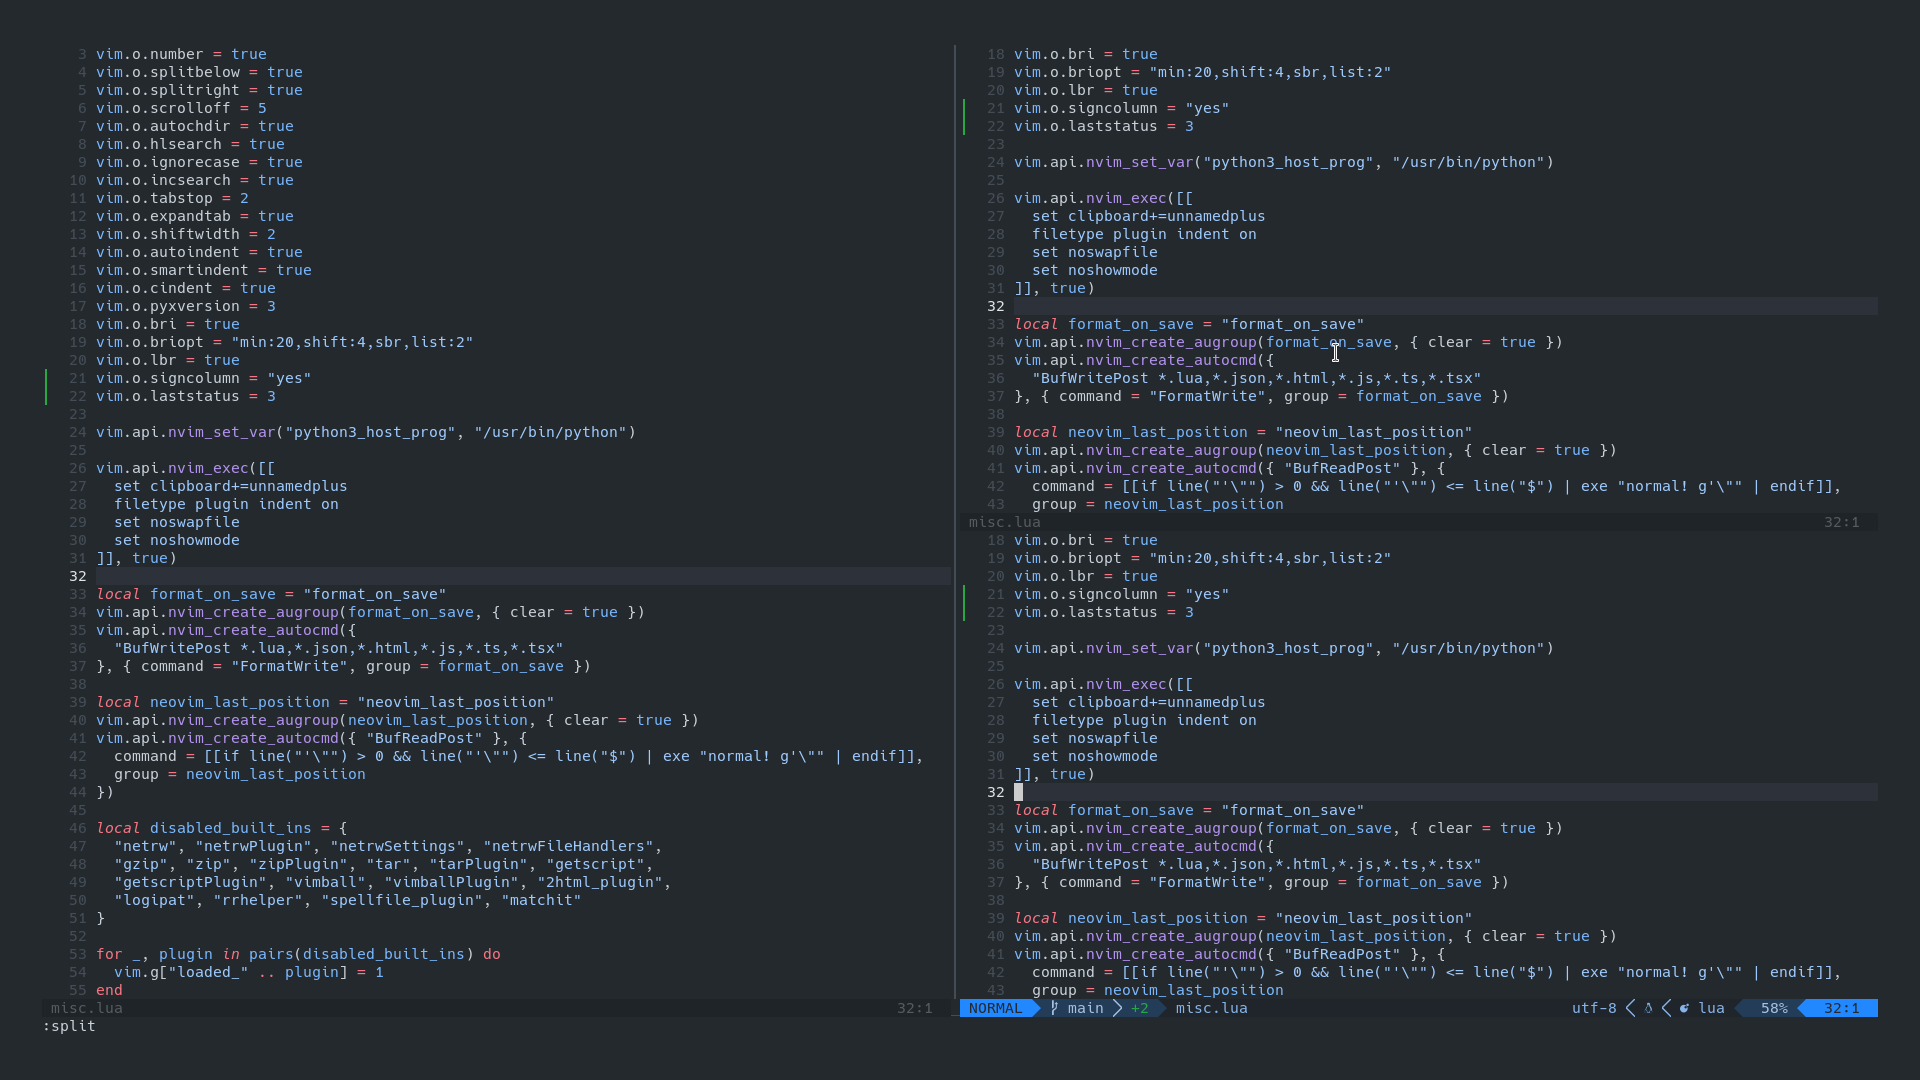Click line number 32 in the left window
Screen dimensions: 1920x1080
79,576
